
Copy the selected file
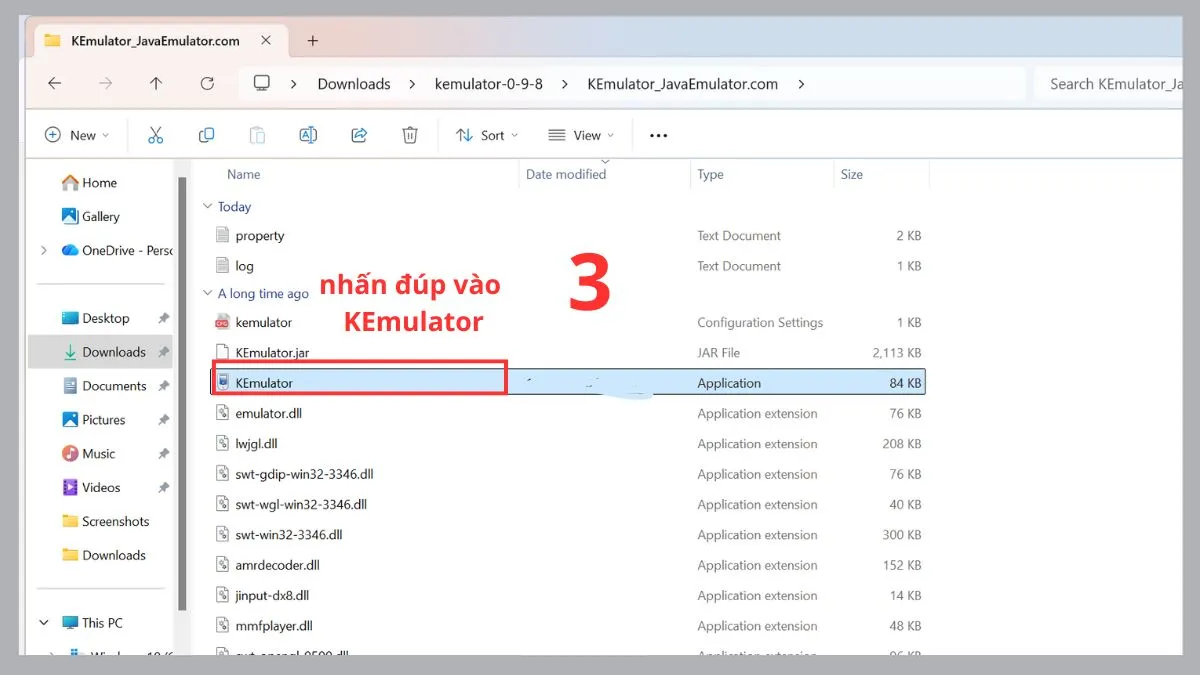coord(206,134)
